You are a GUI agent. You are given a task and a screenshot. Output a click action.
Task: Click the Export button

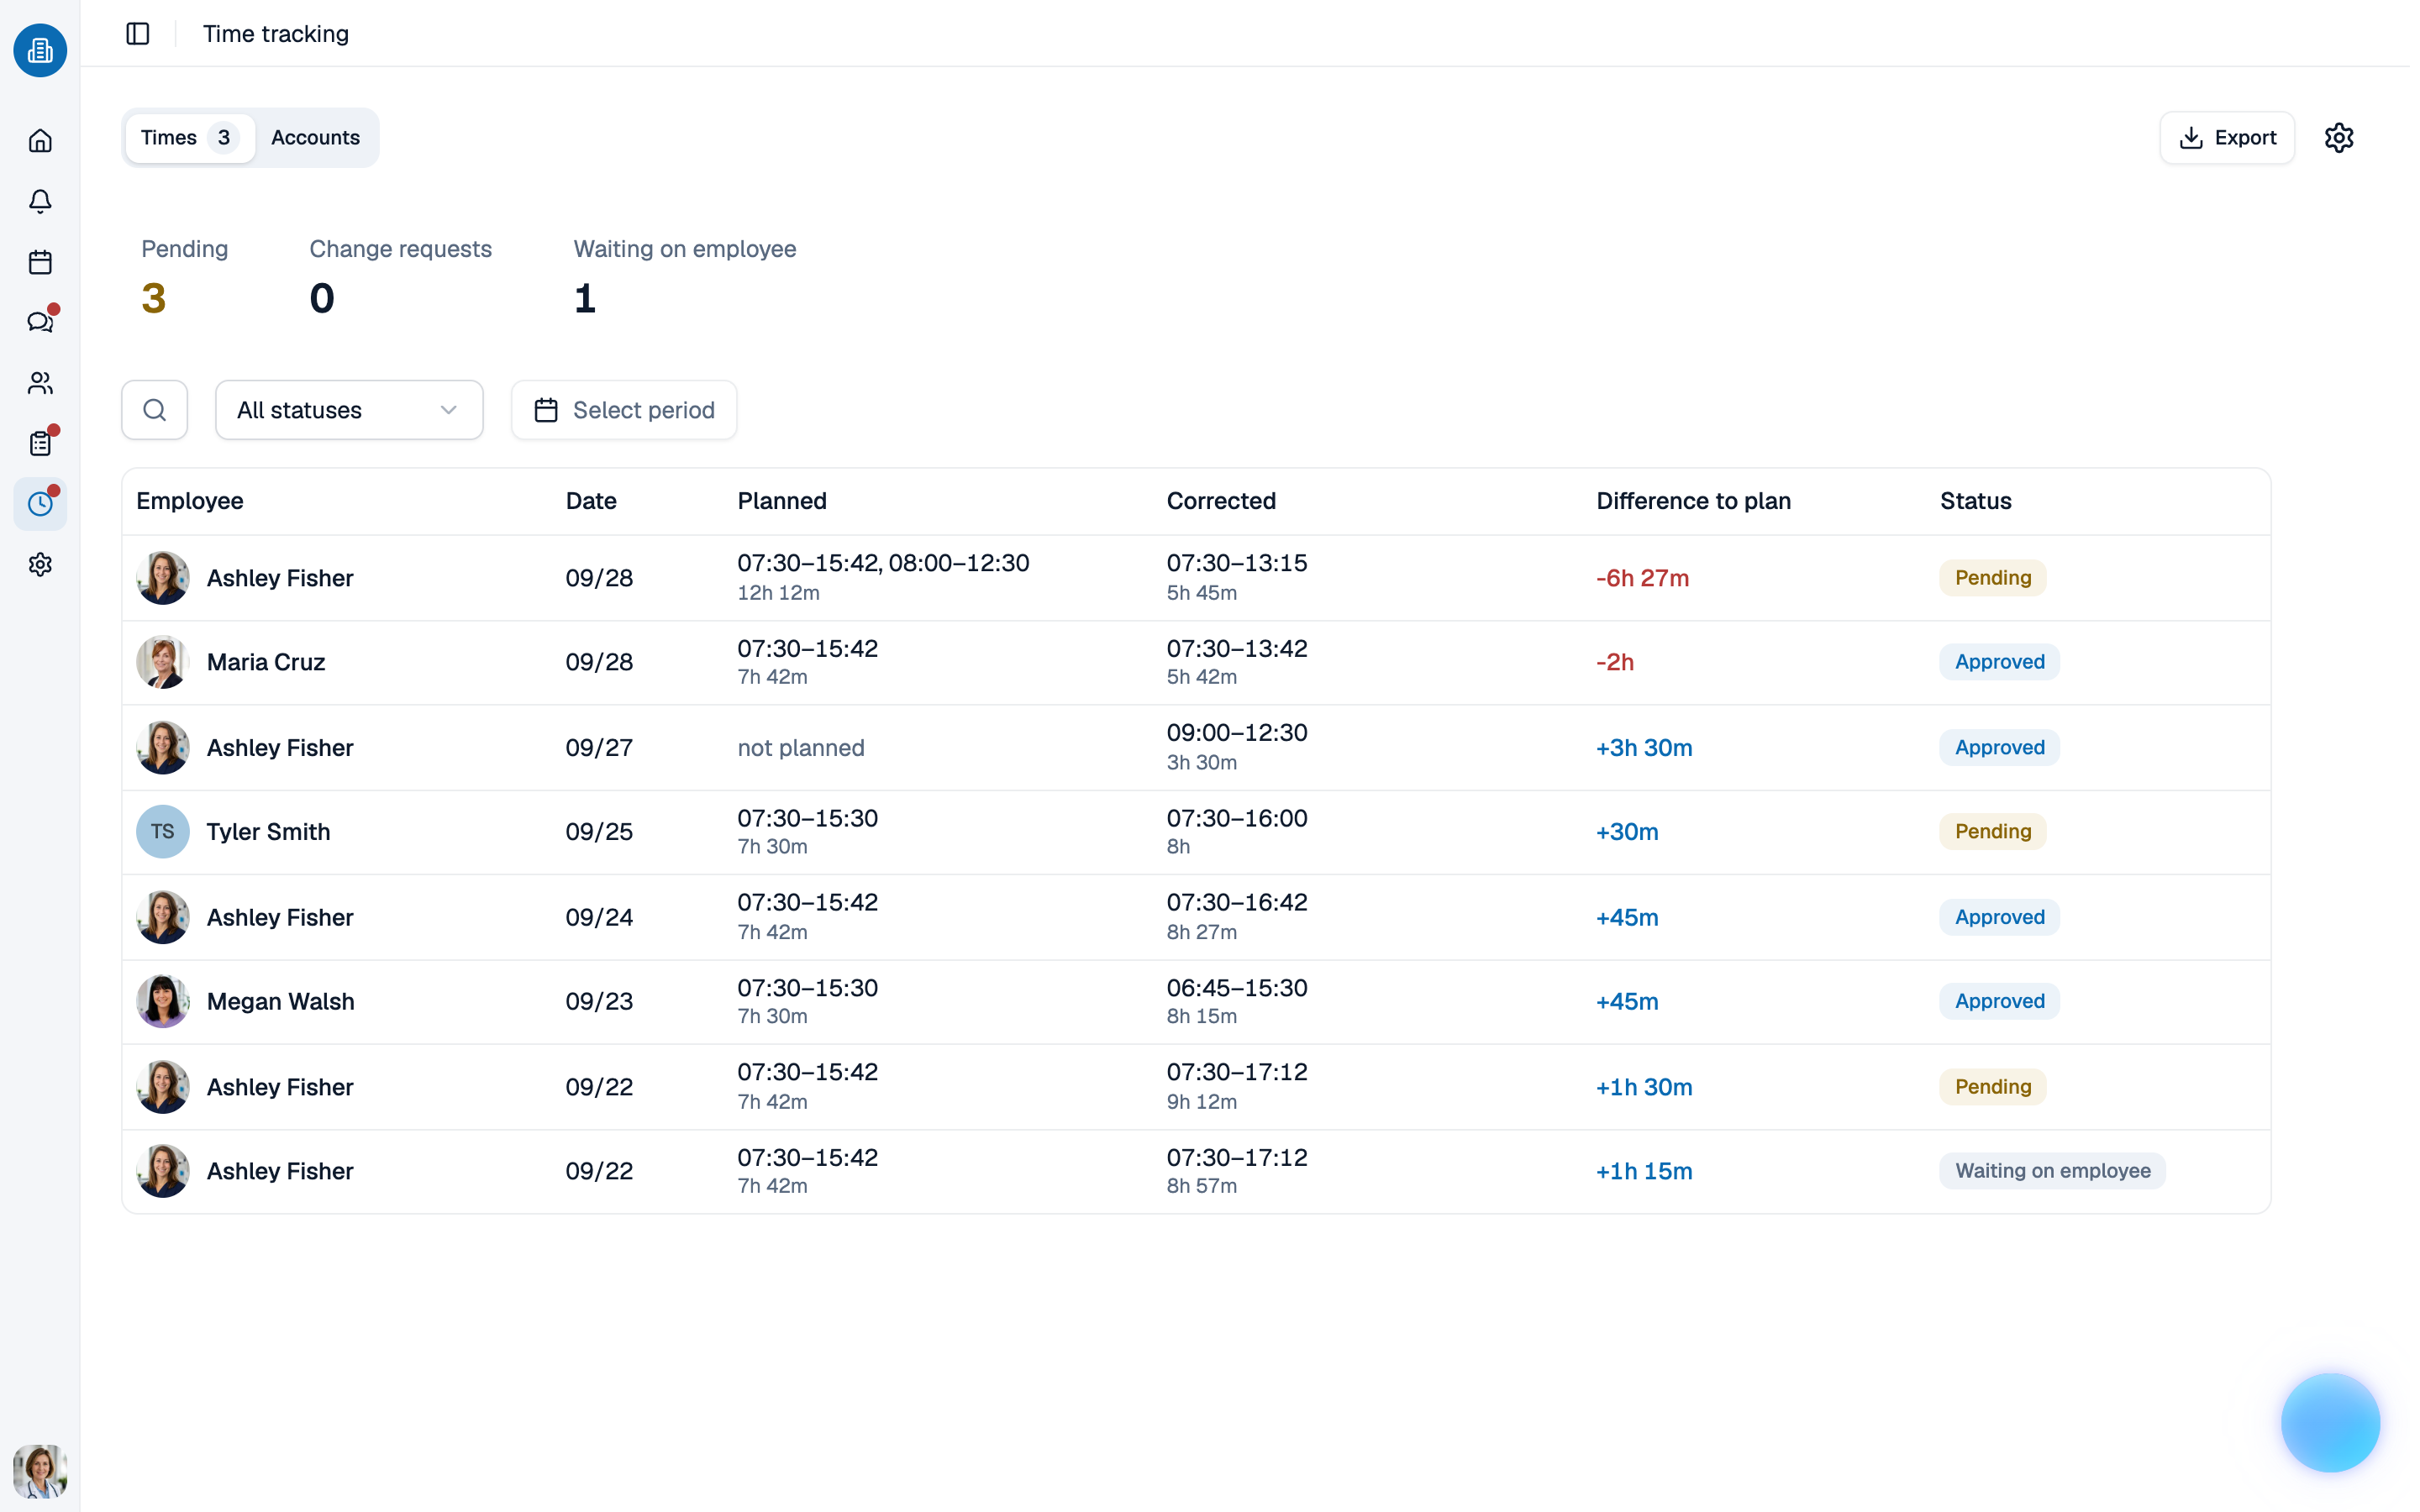point(2227,138)
